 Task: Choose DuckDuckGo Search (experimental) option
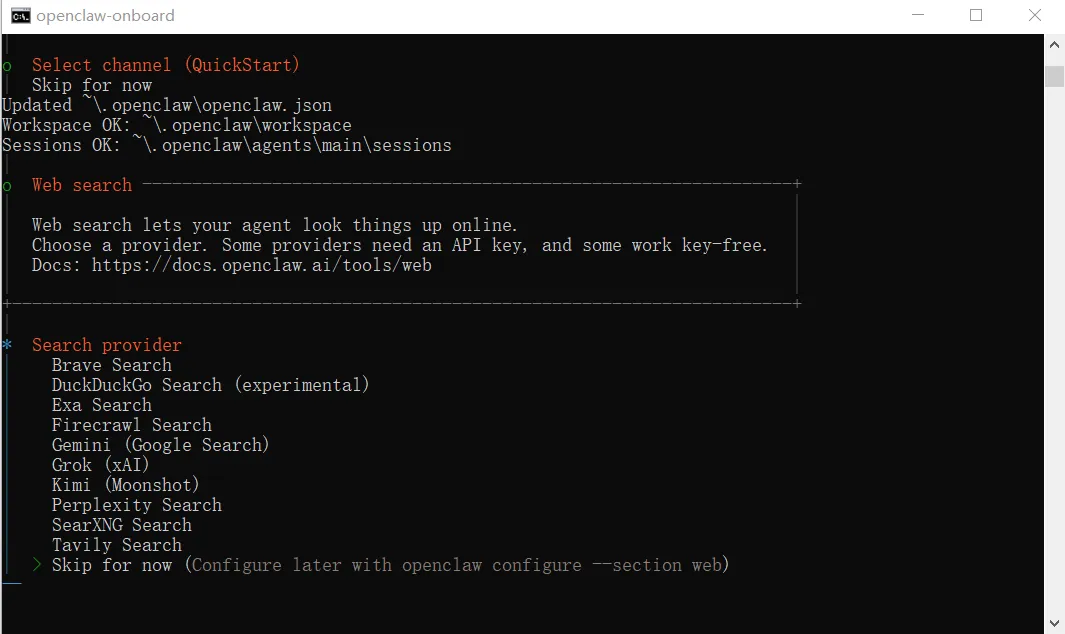coord(210,385)
